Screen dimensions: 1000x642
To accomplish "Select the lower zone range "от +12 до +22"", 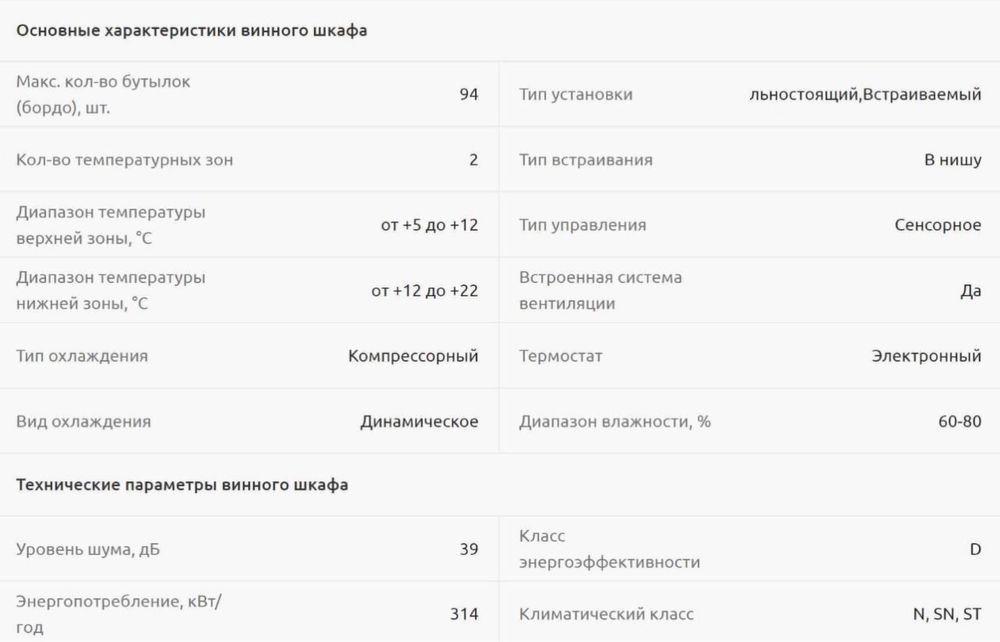I will coord(424,291).
